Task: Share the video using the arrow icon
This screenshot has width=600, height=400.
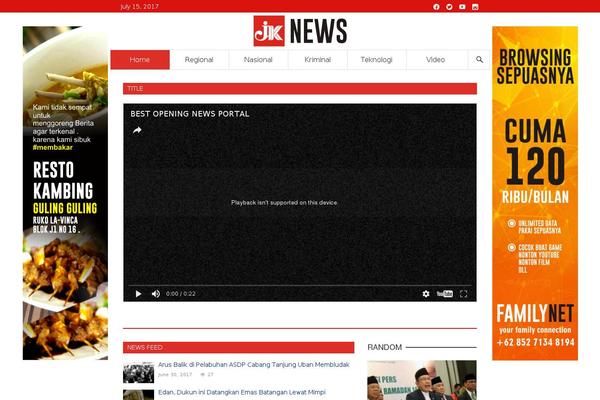Action: [137, 131]
